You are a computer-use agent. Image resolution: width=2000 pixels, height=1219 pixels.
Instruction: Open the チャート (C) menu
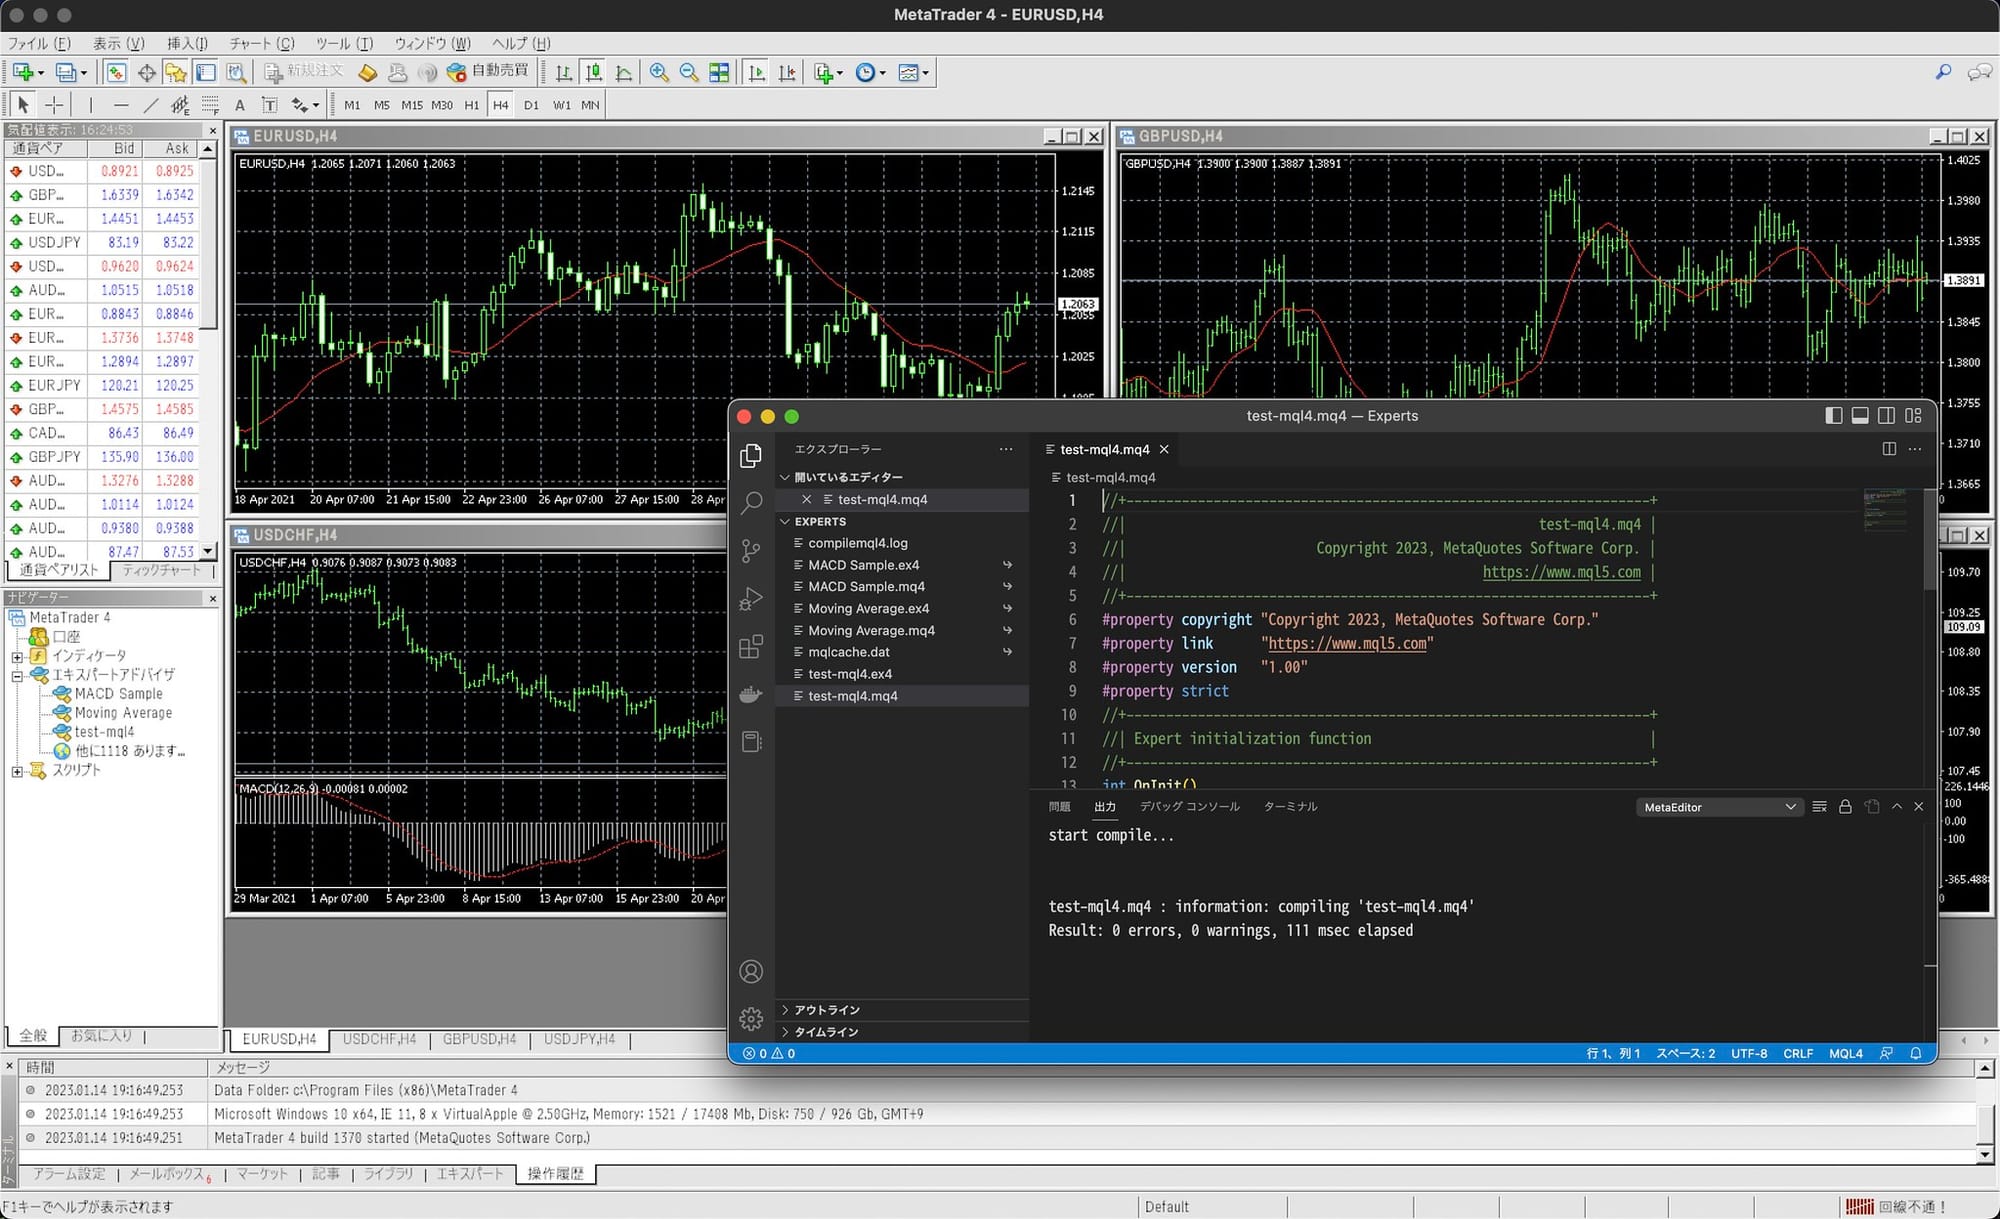(262, 43)
